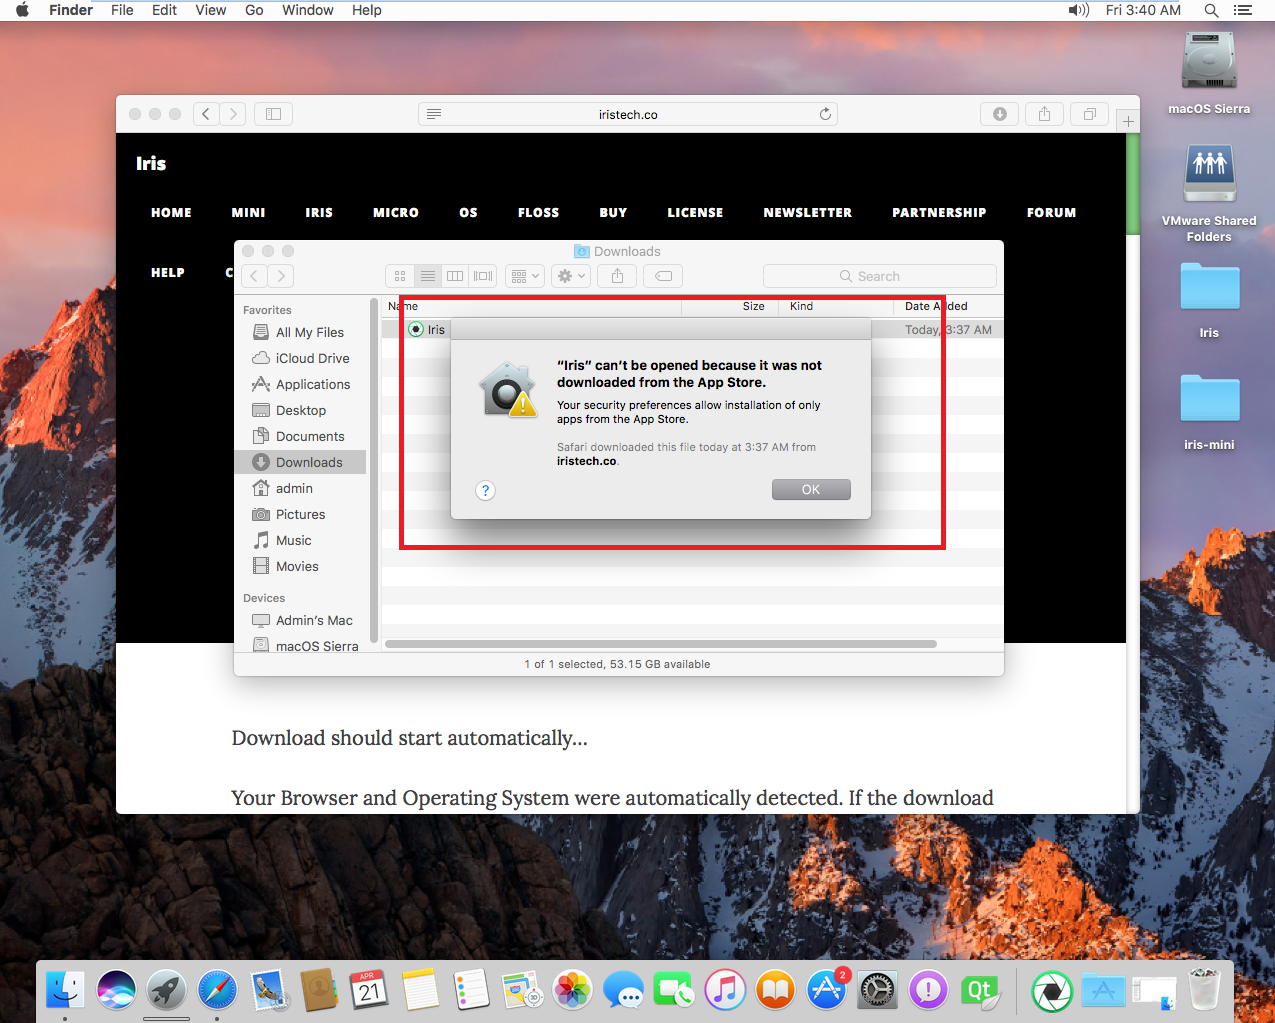Screen dimensions: 1275x1023
Task: Click the Qt application icon in Dock
Action: (979, 990)
